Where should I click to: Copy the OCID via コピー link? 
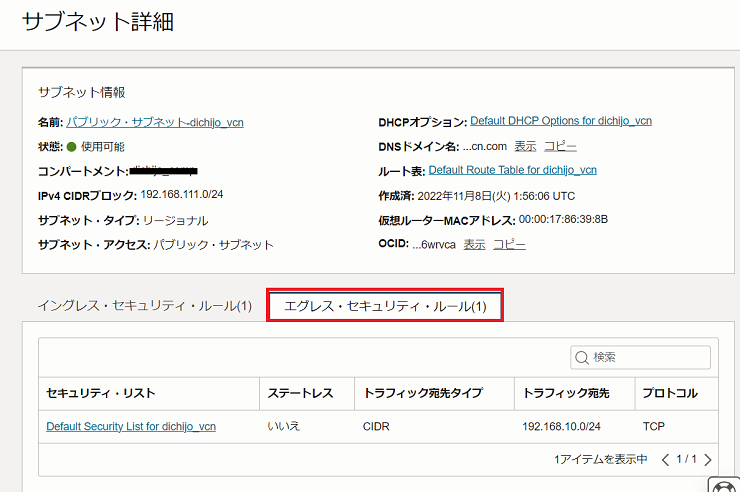tap(509, 244)
